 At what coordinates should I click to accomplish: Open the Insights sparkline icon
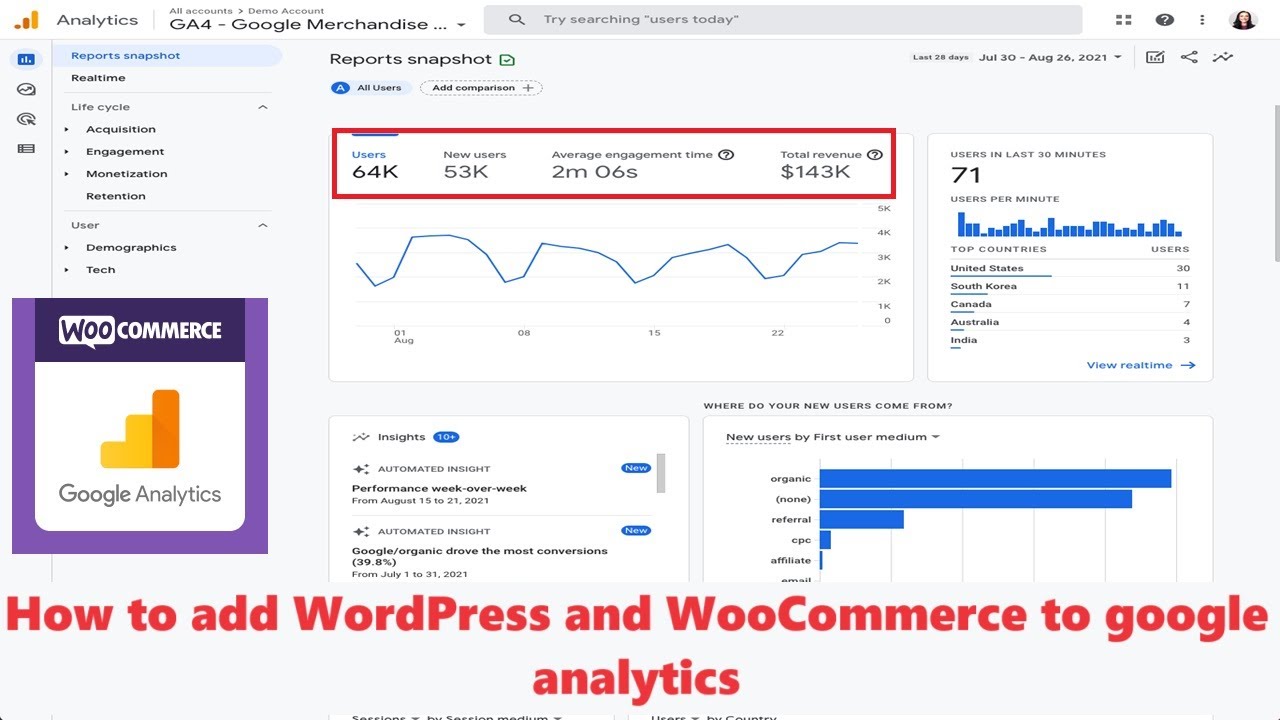pos(1223,57)
